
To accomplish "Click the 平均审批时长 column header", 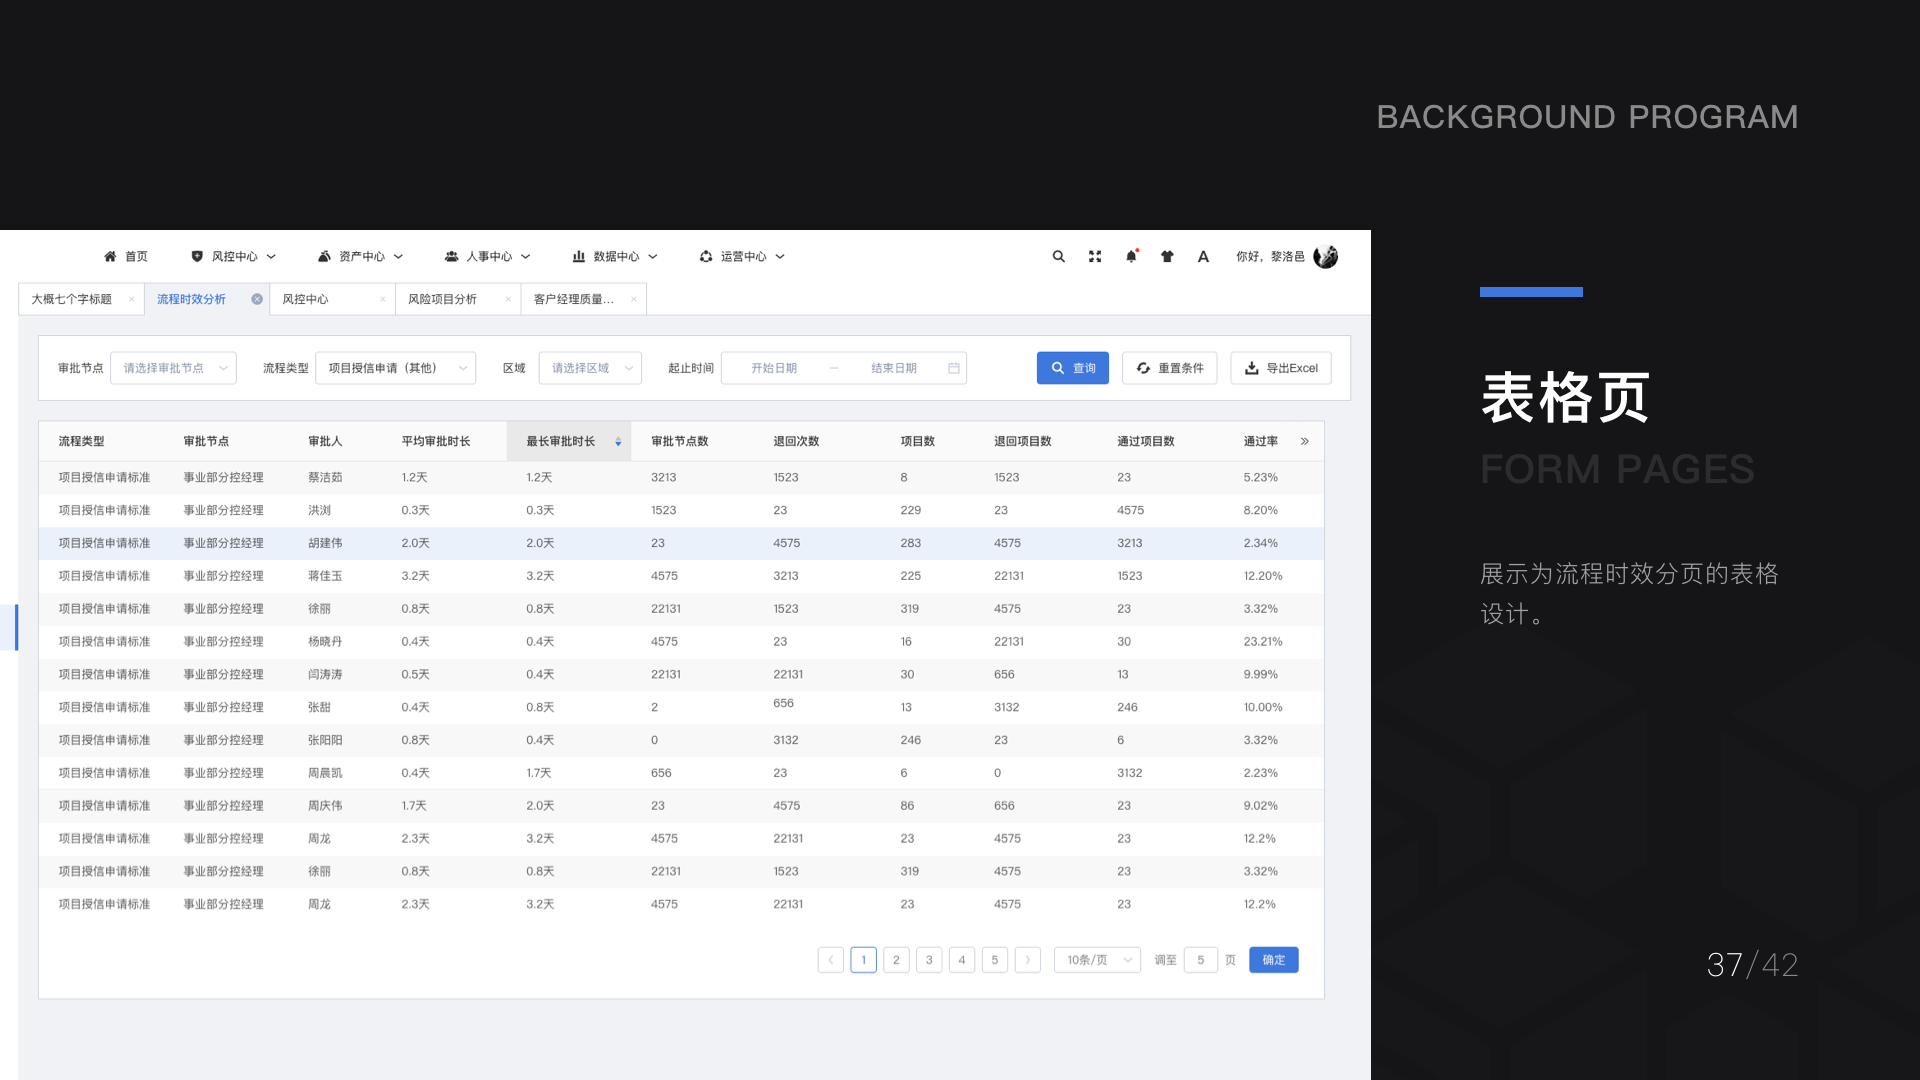I will pyautogui.click(x=436, y=441).
